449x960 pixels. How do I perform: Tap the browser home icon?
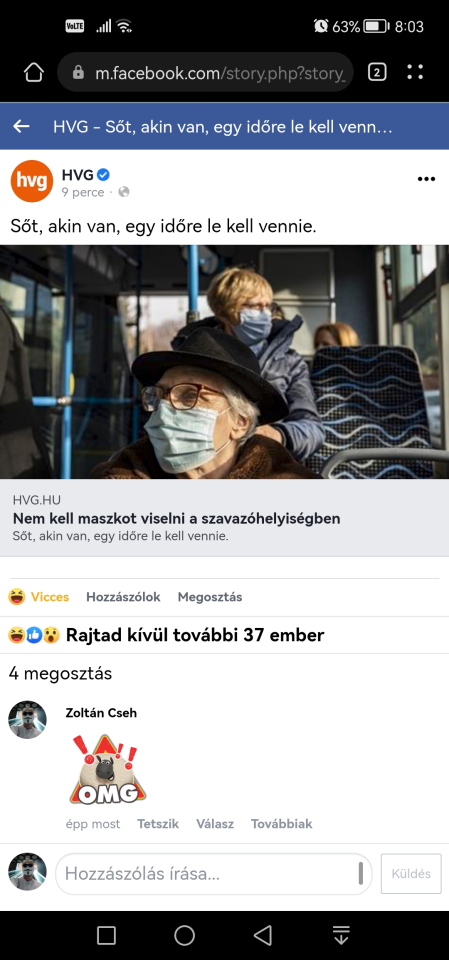coord(34,73)
